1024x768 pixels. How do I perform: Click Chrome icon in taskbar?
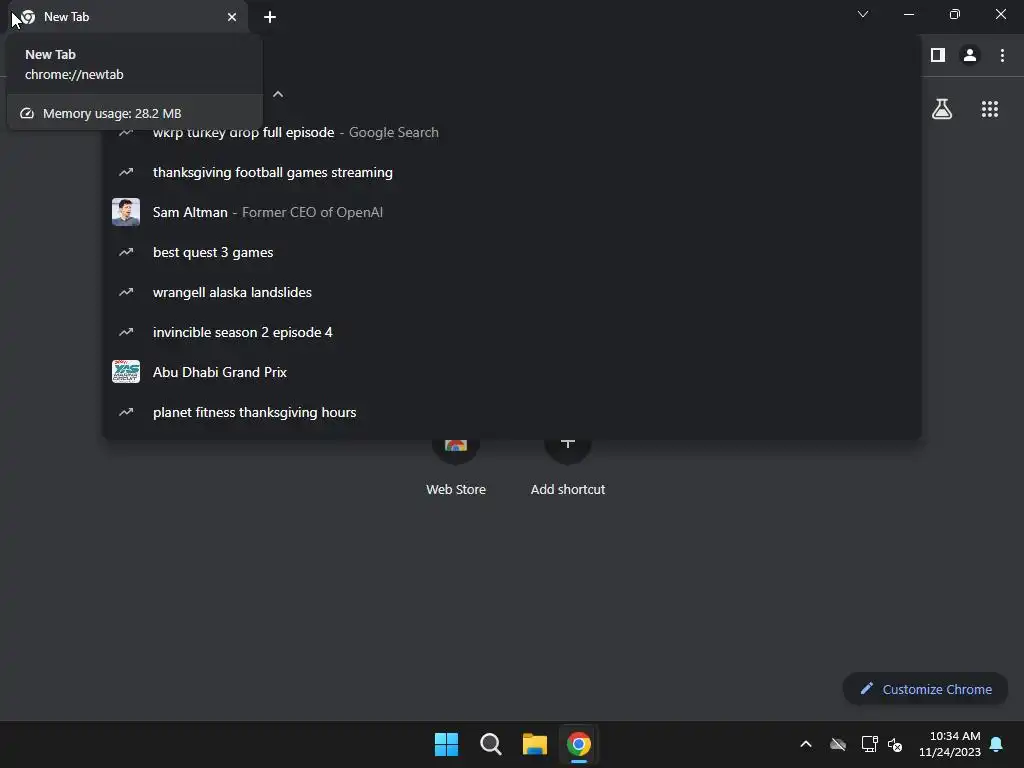[579, 744]
